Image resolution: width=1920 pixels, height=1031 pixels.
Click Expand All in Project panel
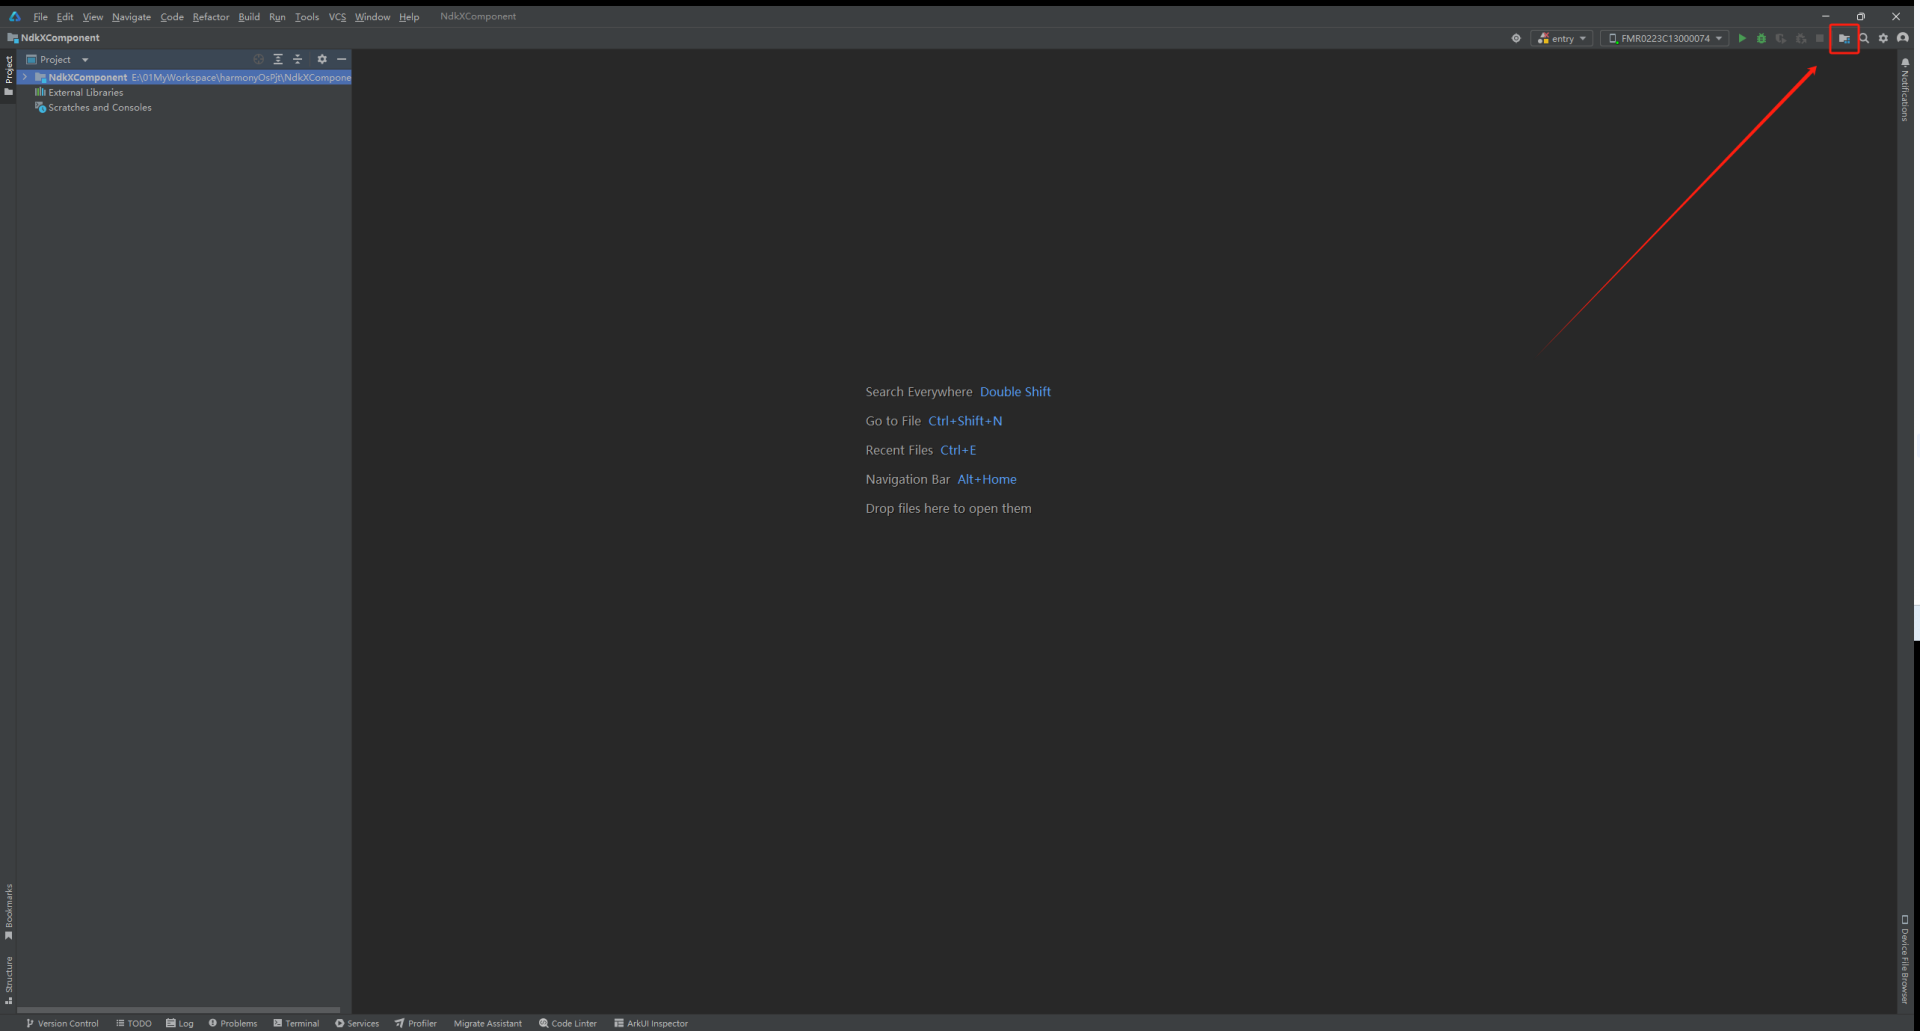pos(278,59)
